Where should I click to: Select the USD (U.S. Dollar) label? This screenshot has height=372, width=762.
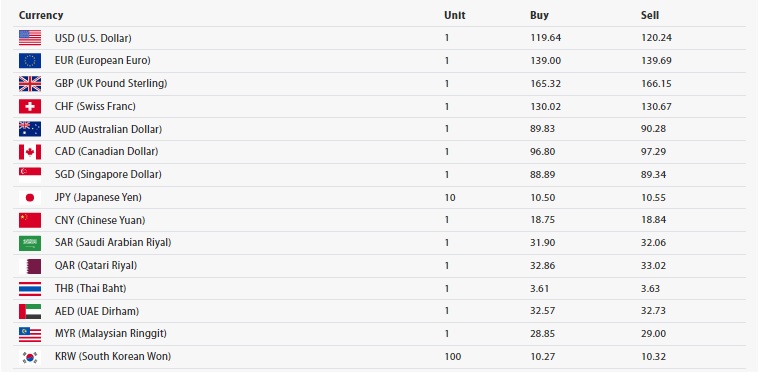point(93,38)
